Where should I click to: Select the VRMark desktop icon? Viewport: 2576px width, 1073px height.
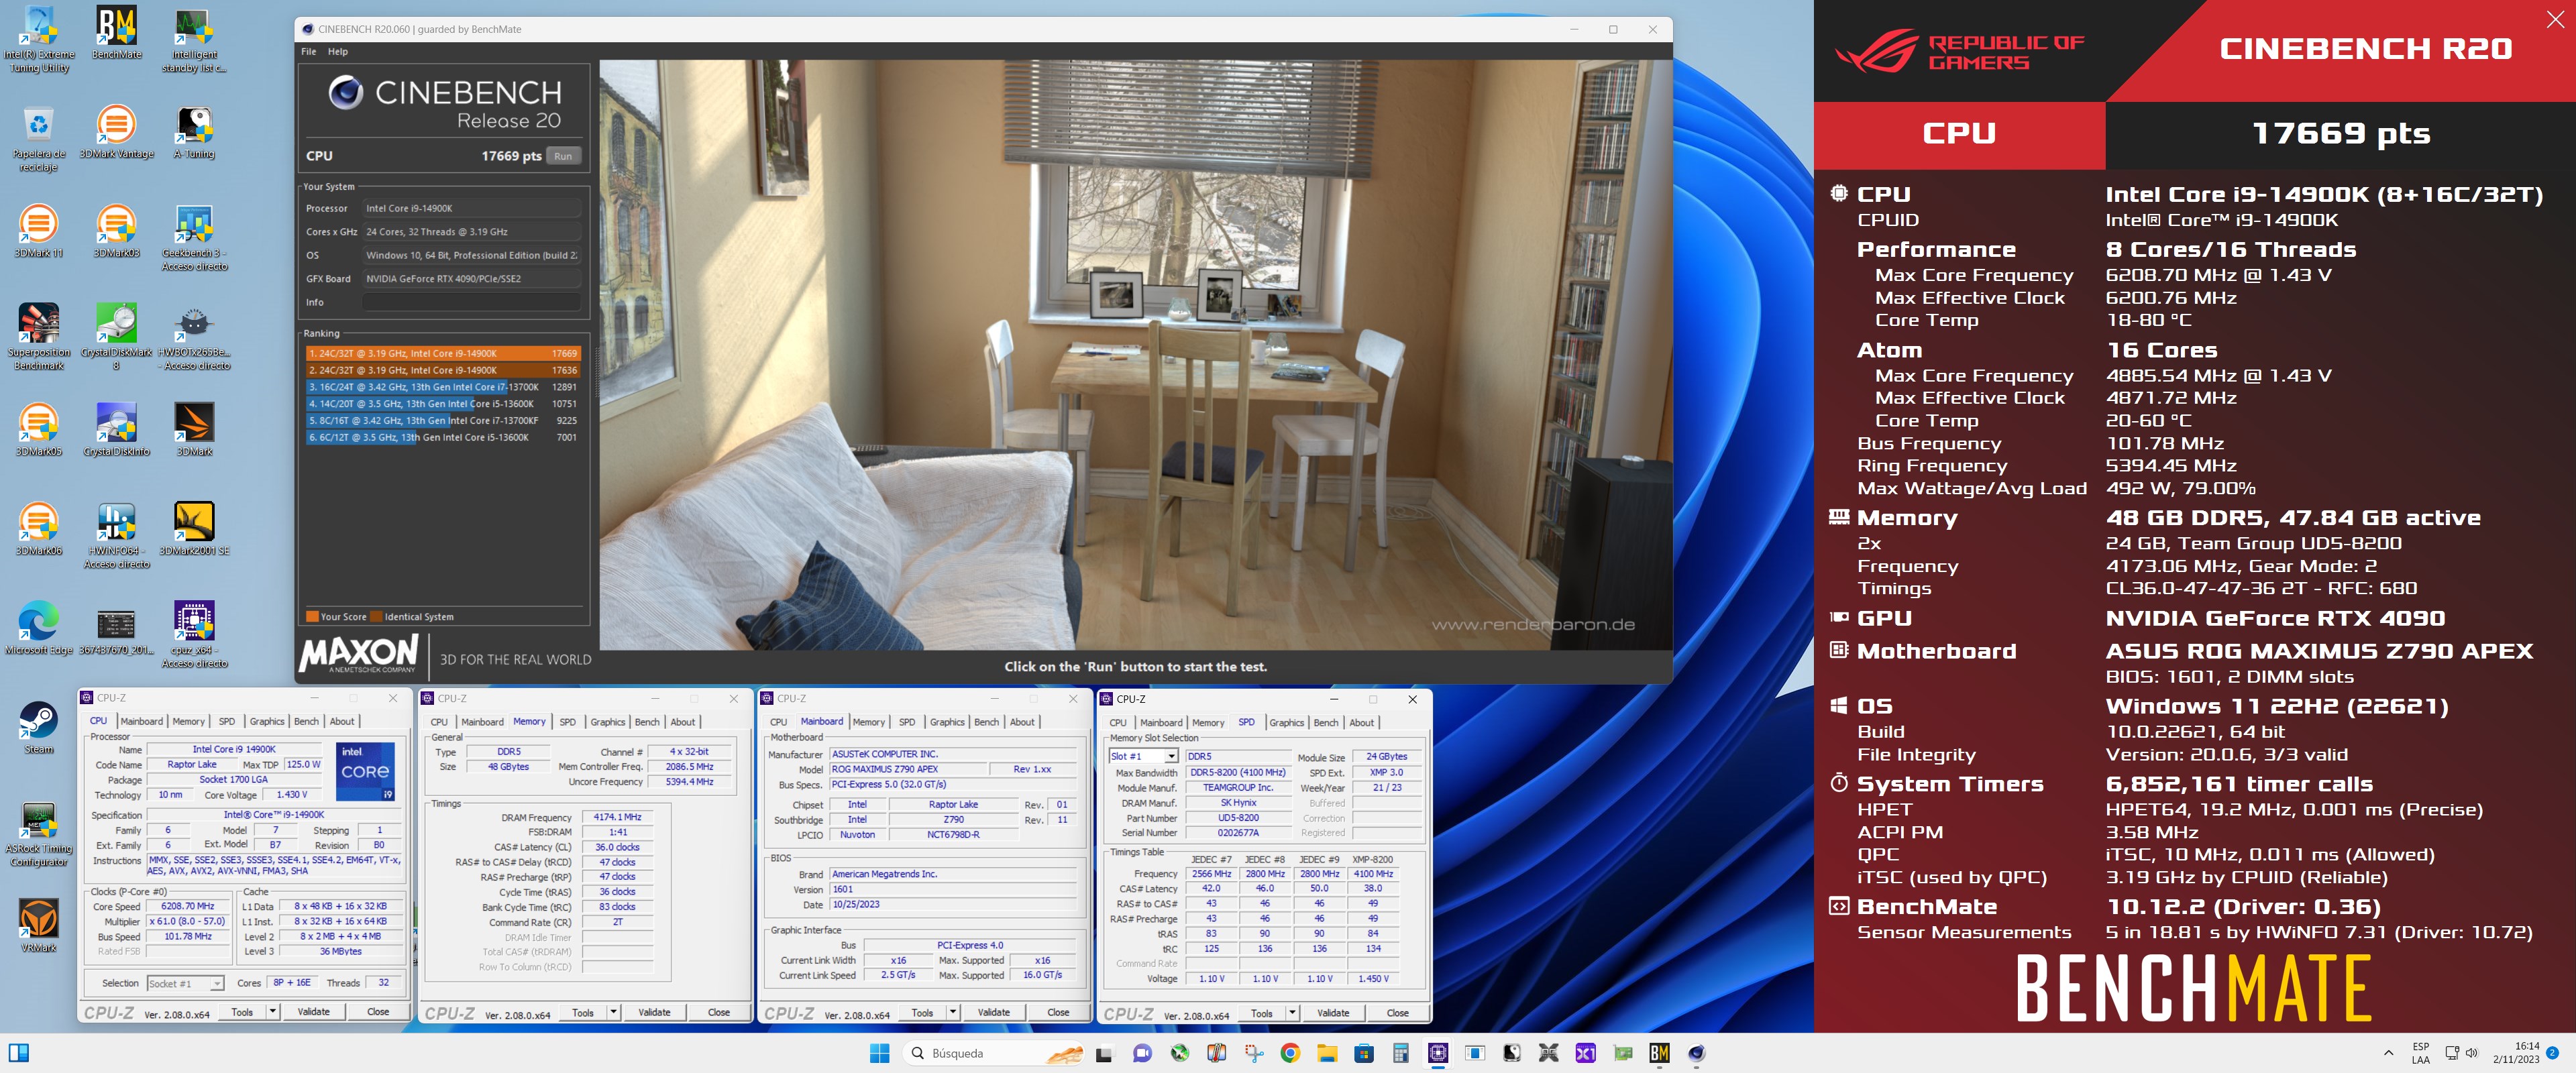(39, 925)
